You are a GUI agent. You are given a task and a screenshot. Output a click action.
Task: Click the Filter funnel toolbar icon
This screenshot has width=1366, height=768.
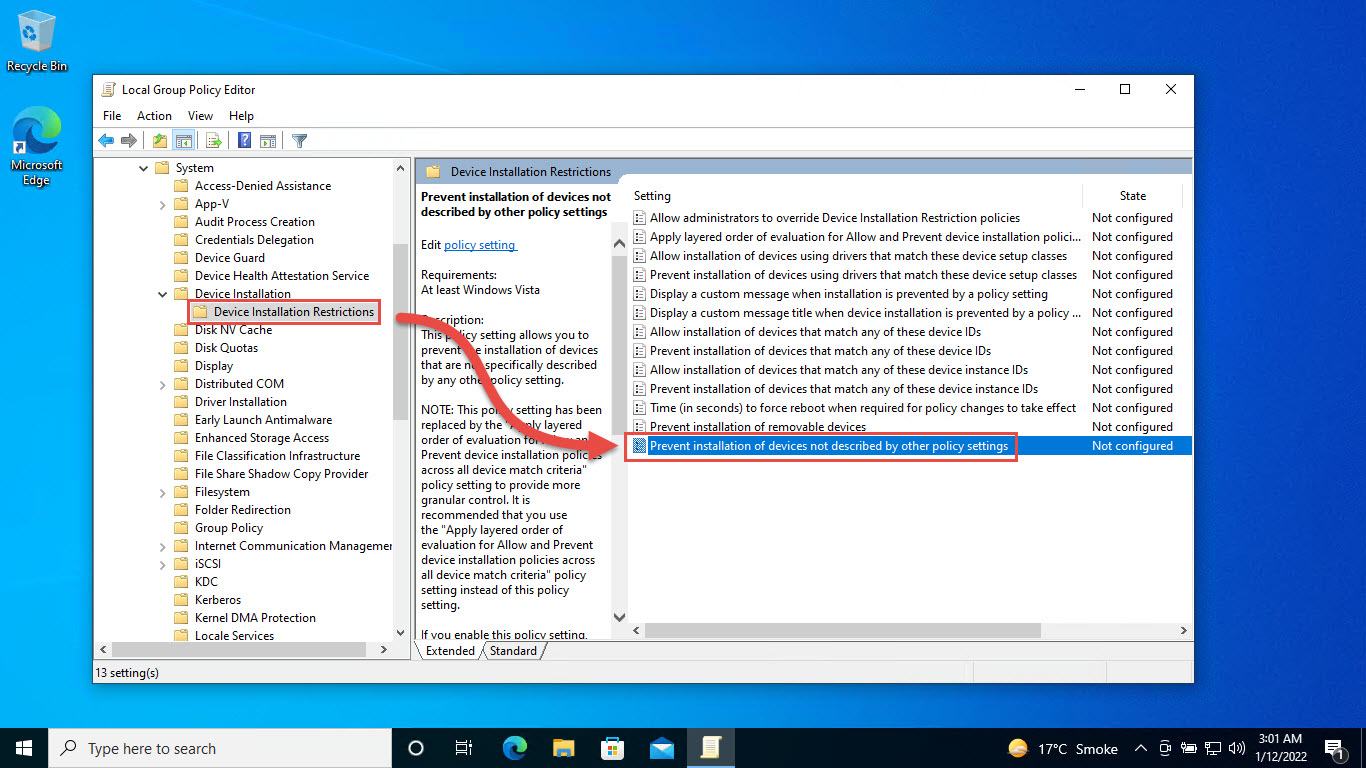[299, 141]
